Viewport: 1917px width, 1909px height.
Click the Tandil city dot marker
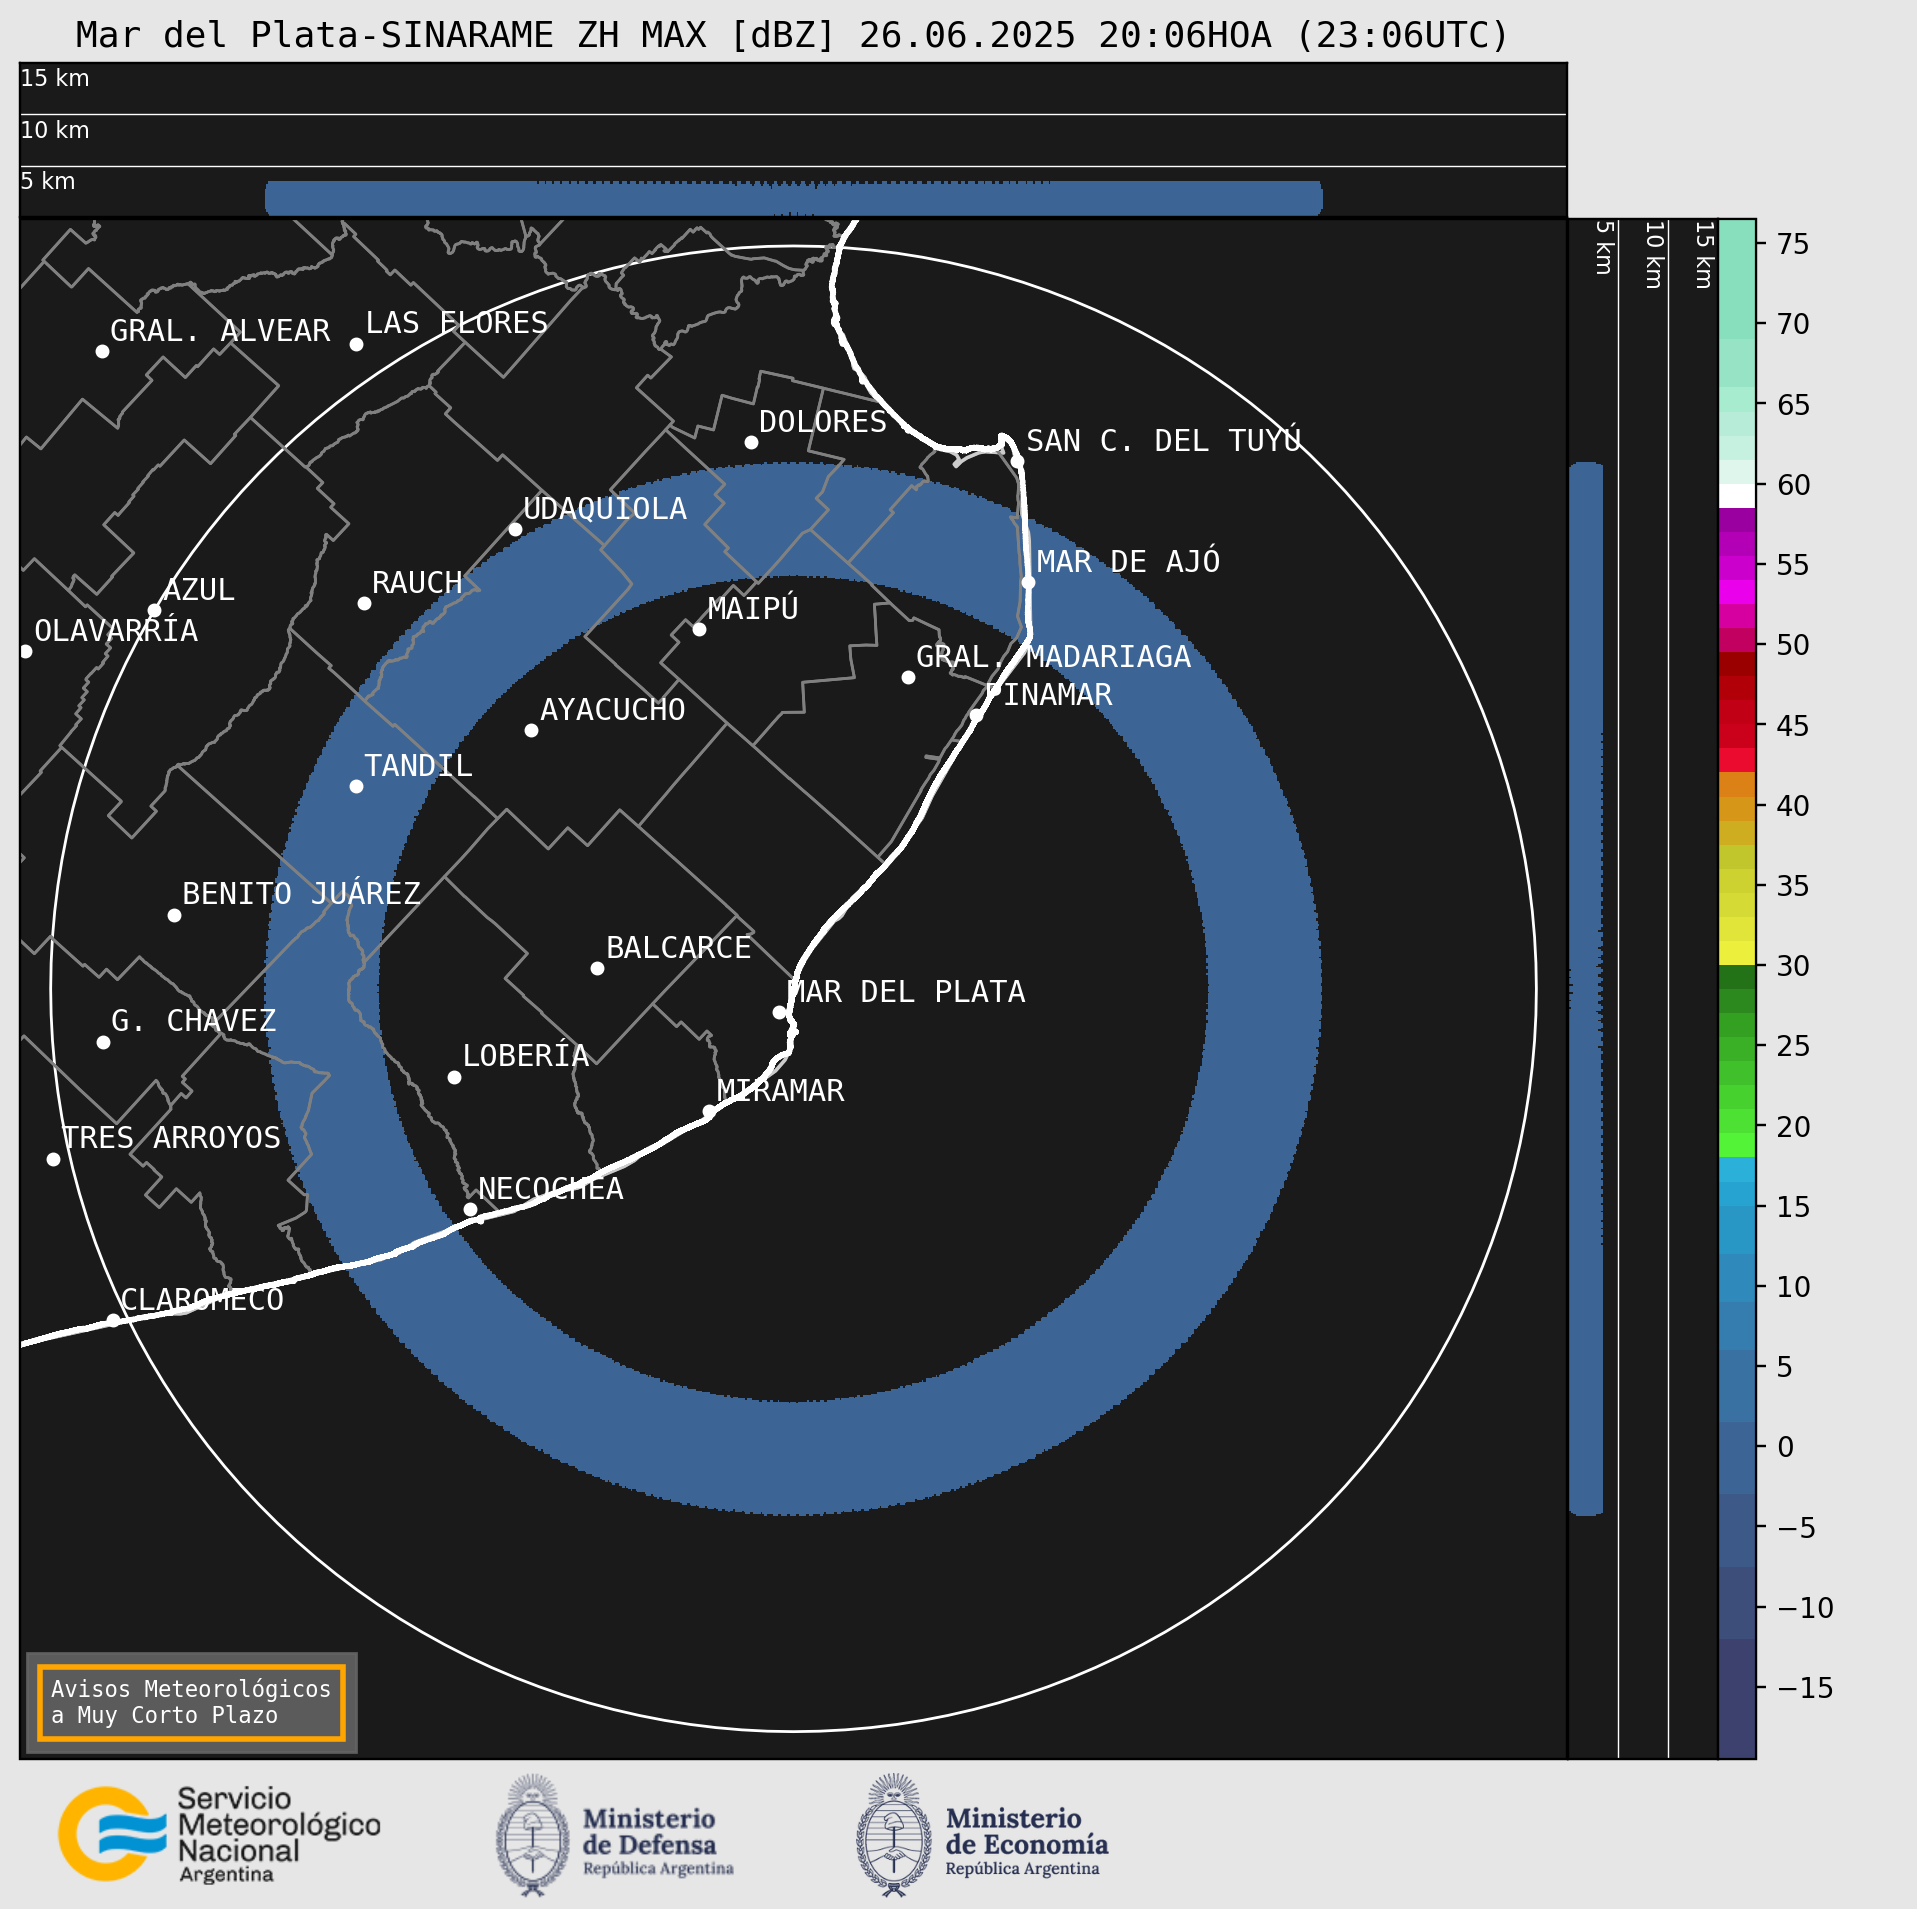coord(356,787)
